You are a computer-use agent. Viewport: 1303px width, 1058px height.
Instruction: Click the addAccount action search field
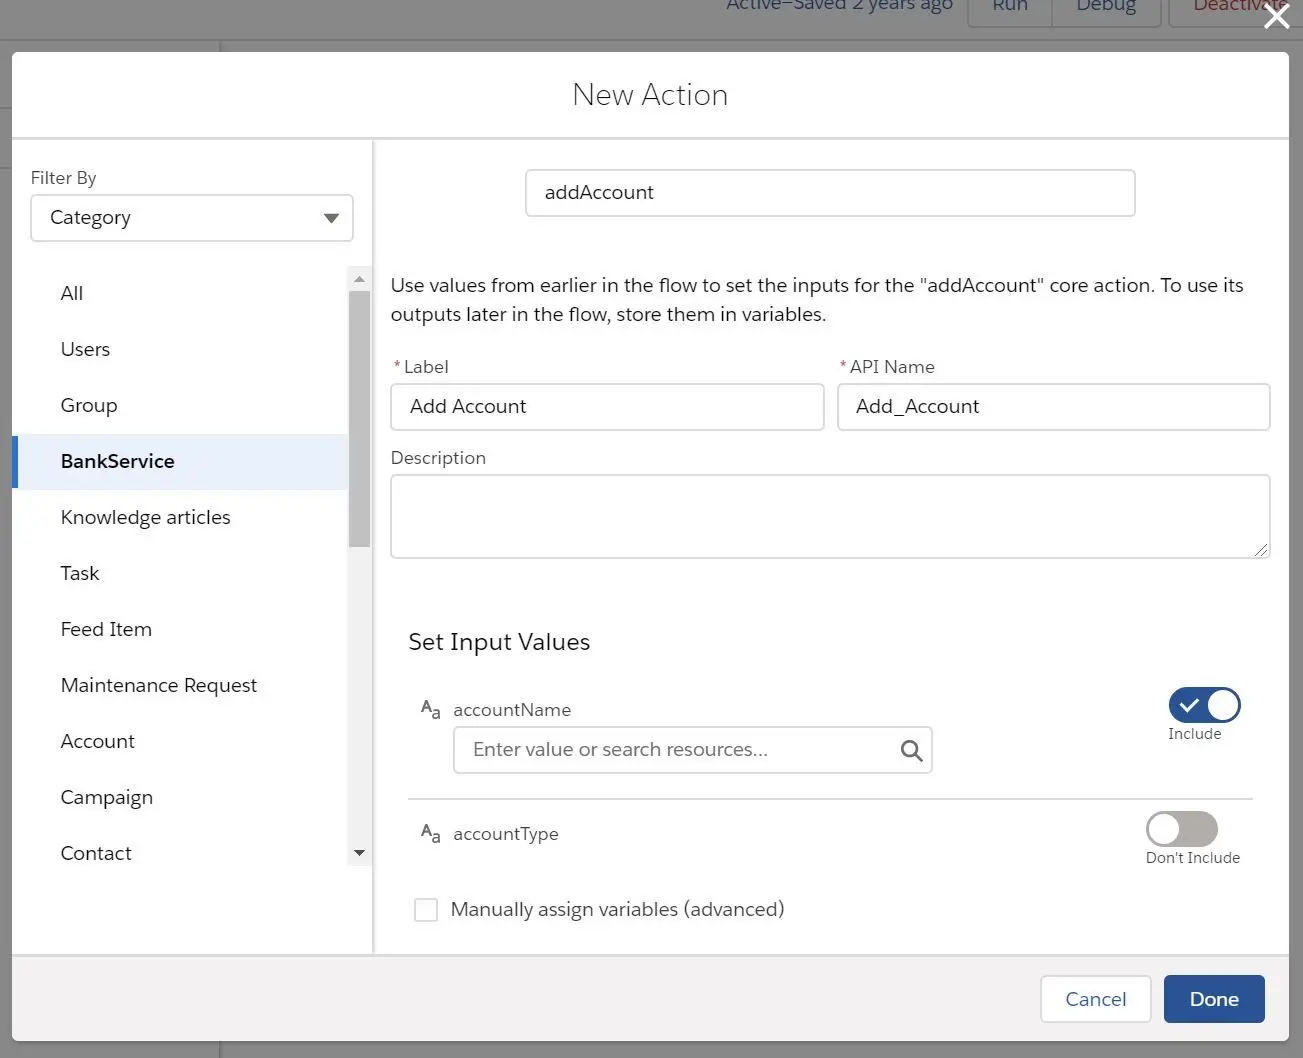[830, 193]
